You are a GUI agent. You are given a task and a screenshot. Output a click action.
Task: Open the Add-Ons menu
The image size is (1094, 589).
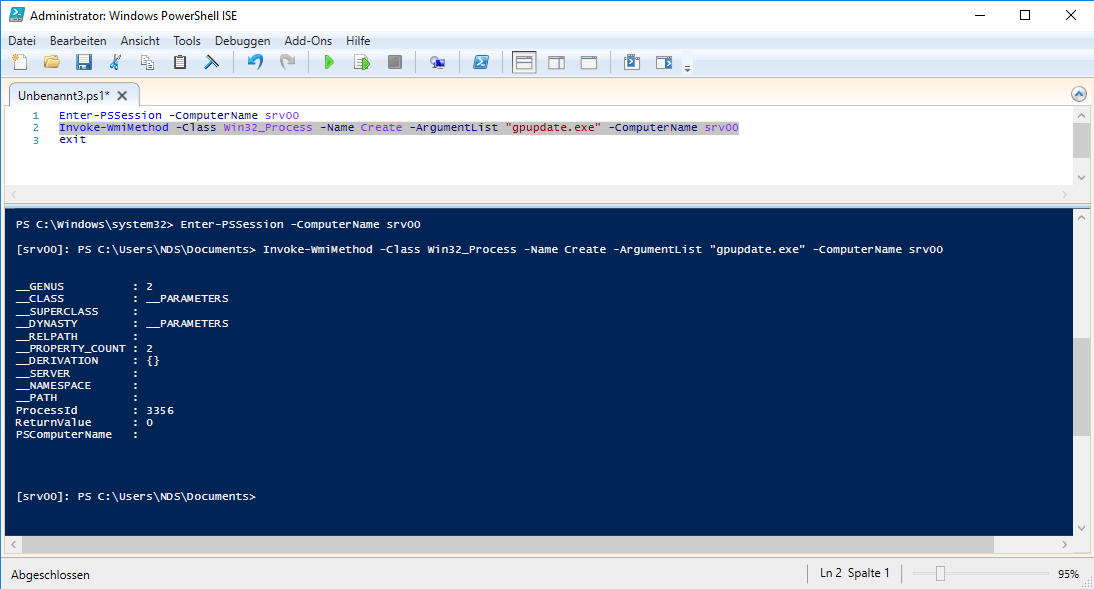[308, 41]
